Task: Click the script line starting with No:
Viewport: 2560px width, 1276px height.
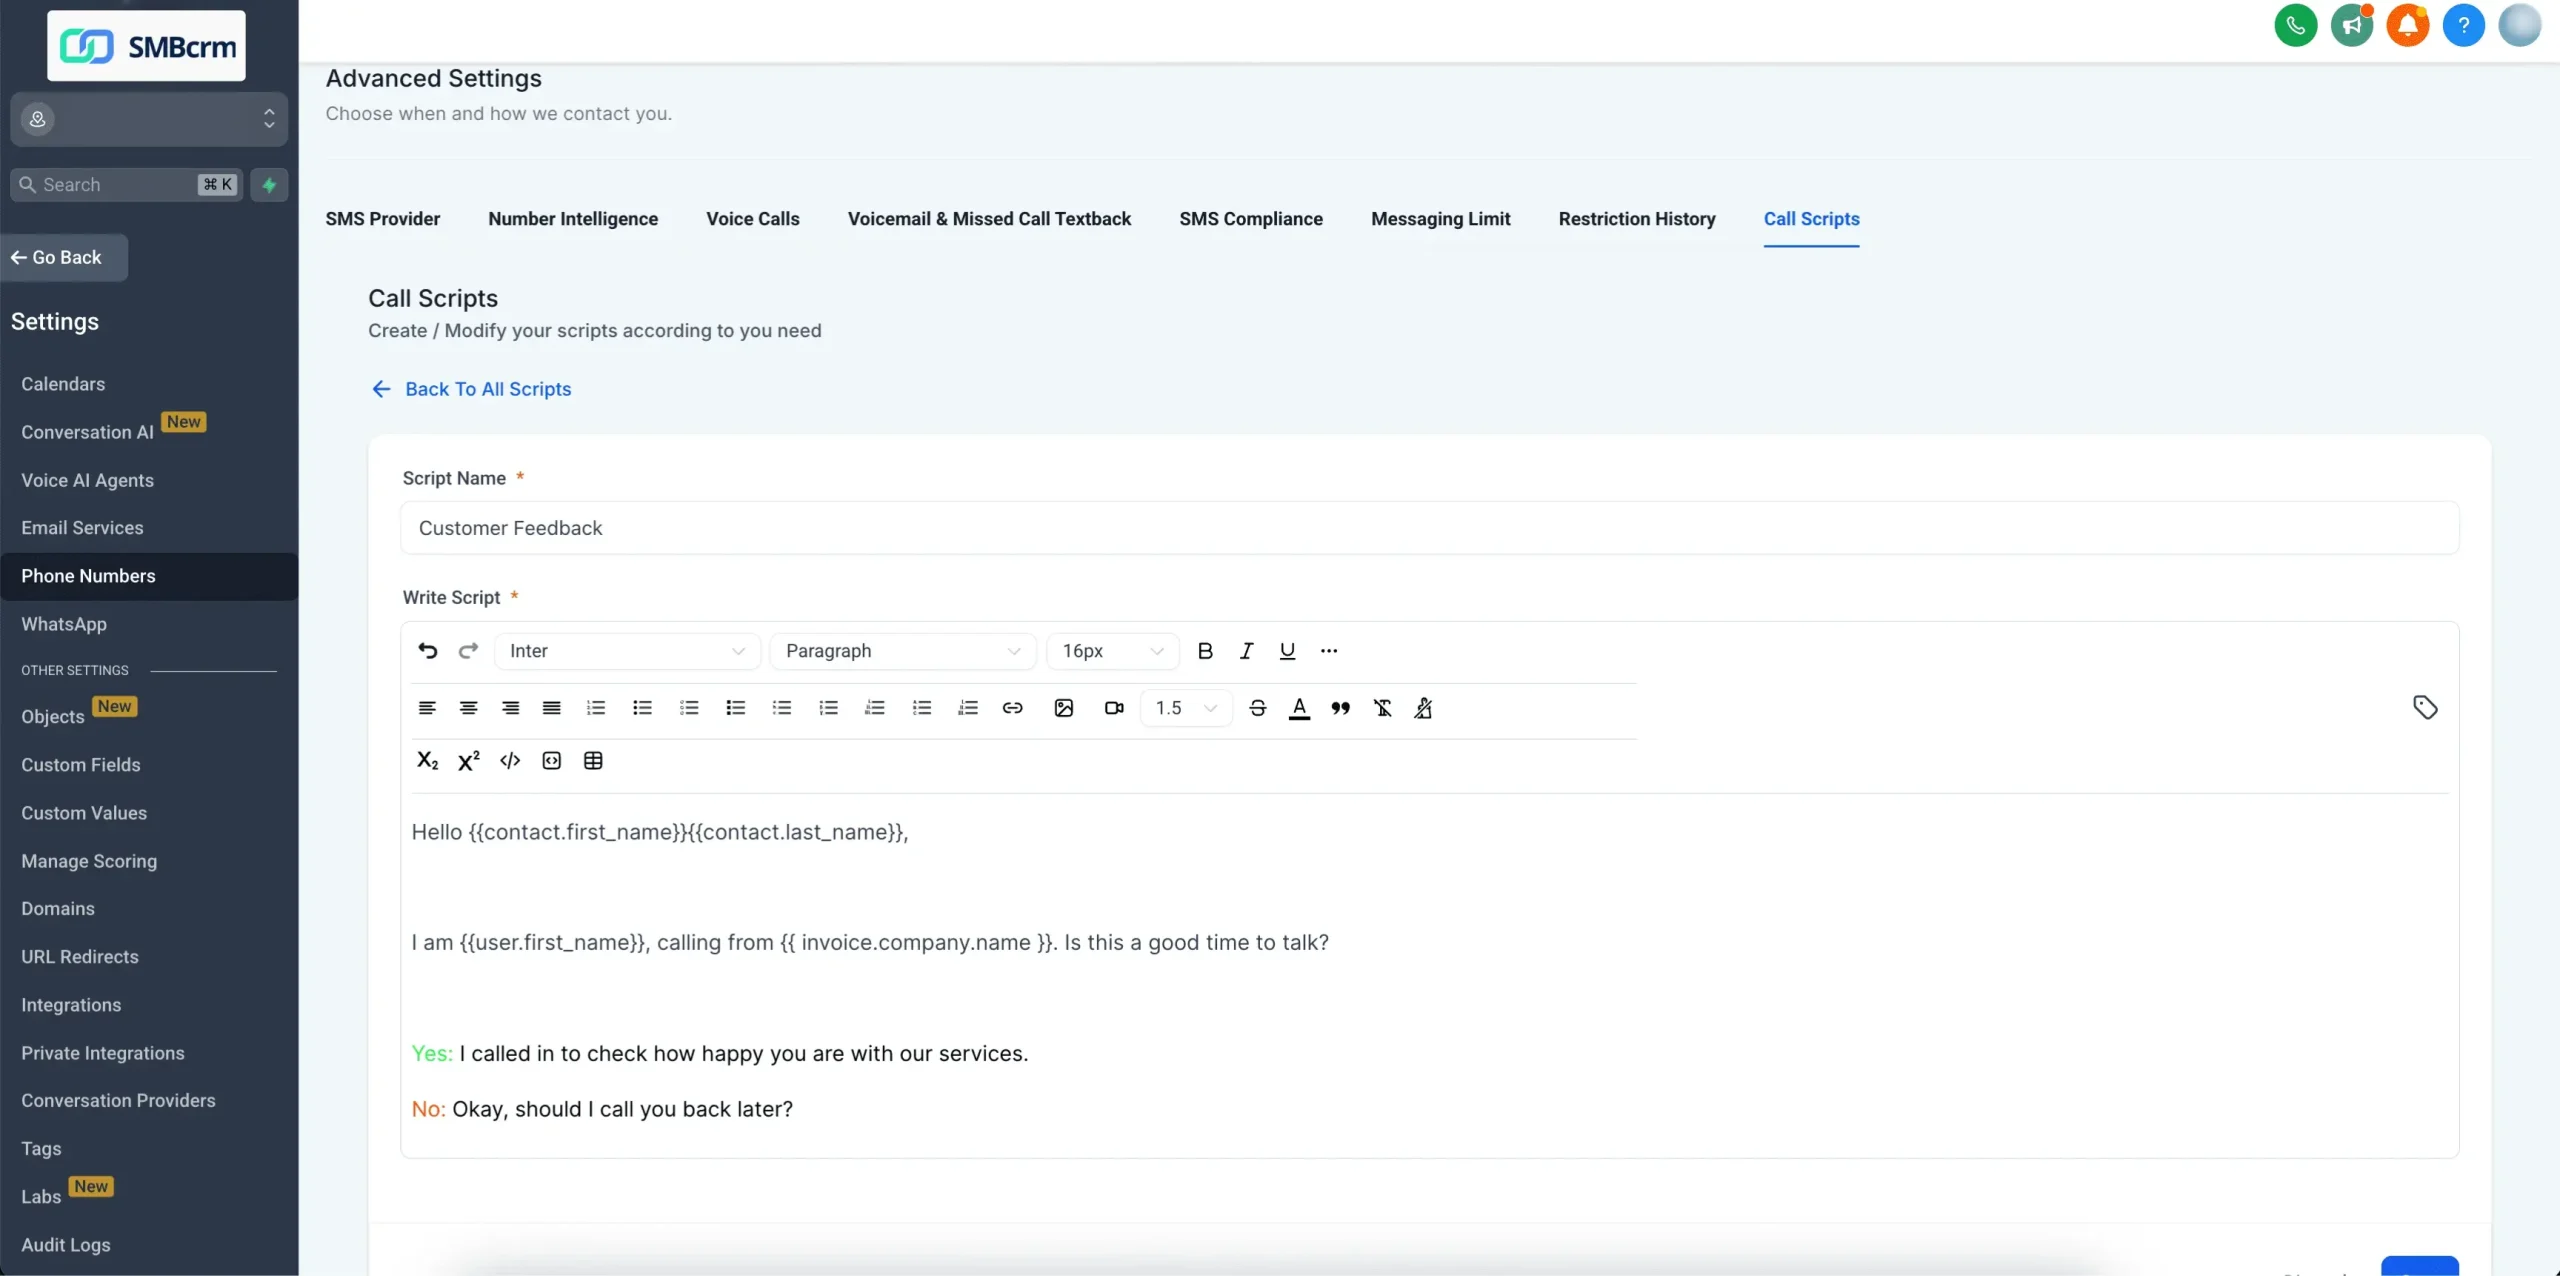Action: tap(602, 1110)
